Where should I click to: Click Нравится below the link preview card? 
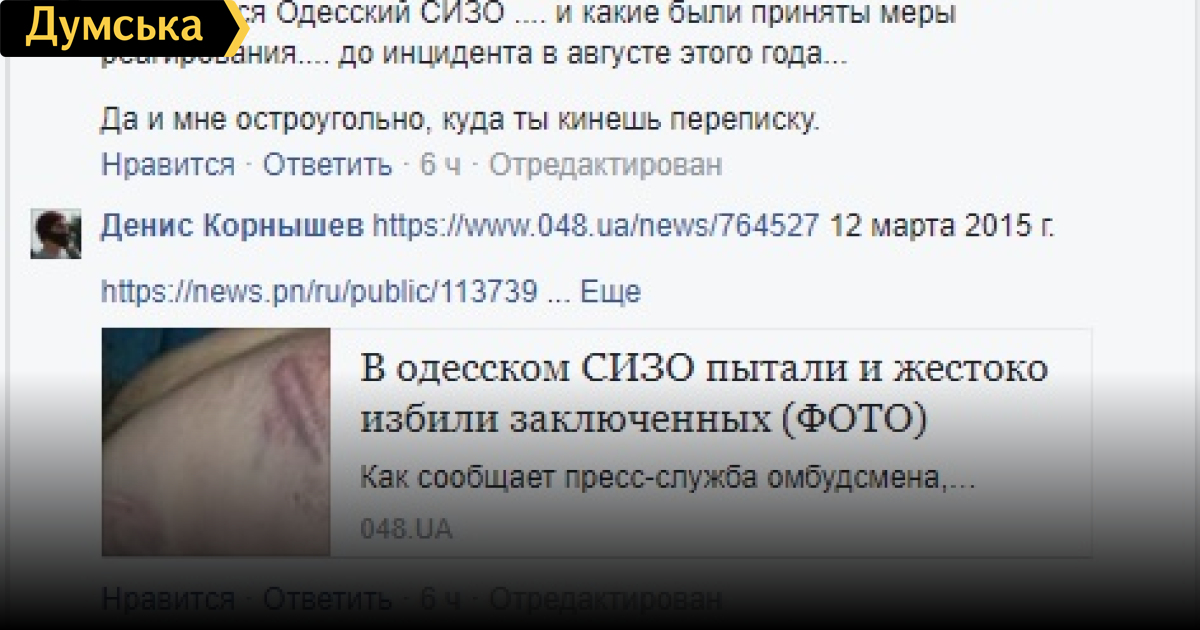tap(168, 599)
